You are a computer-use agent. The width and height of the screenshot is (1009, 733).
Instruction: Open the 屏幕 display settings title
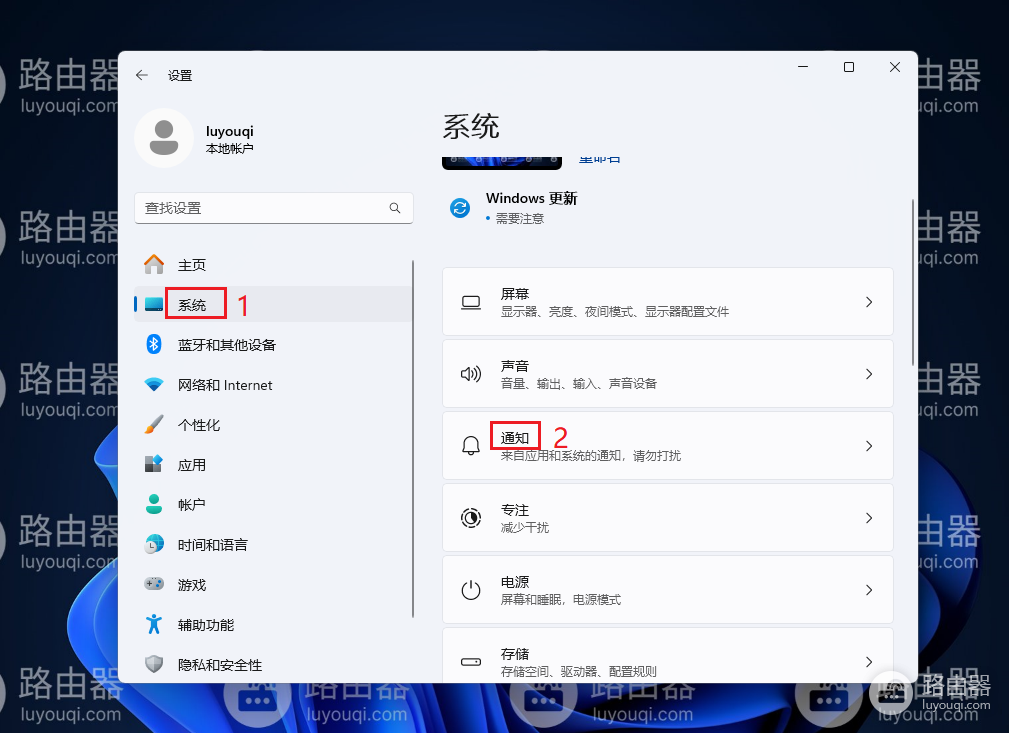coord(515,294)
